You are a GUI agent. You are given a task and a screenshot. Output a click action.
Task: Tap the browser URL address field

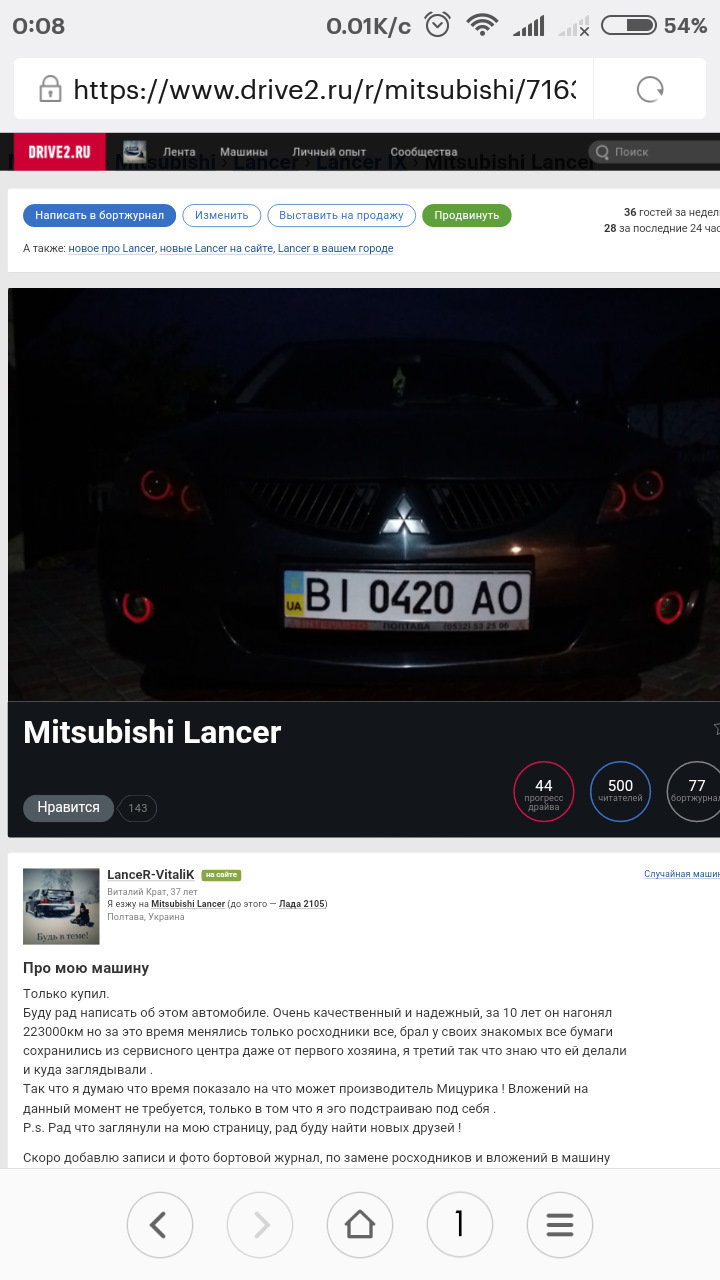[x=325, y=90]
